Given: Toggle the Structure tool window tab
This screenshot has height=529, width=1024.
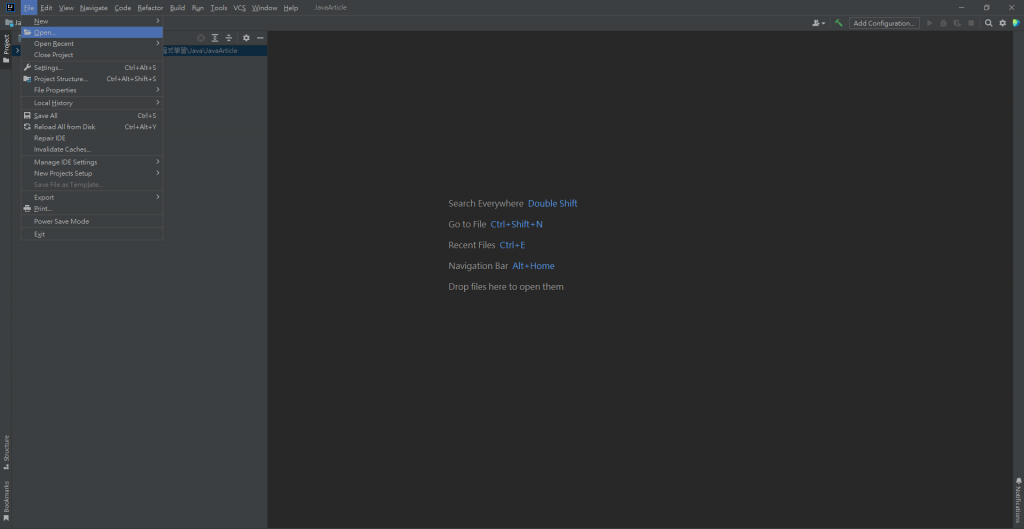Looking at the screenshot, I should tap(6, 453).
